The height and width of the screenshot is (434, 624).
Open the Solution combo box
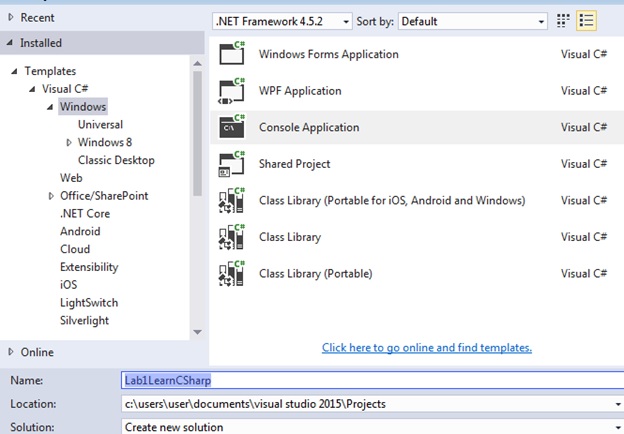(372, 426)
